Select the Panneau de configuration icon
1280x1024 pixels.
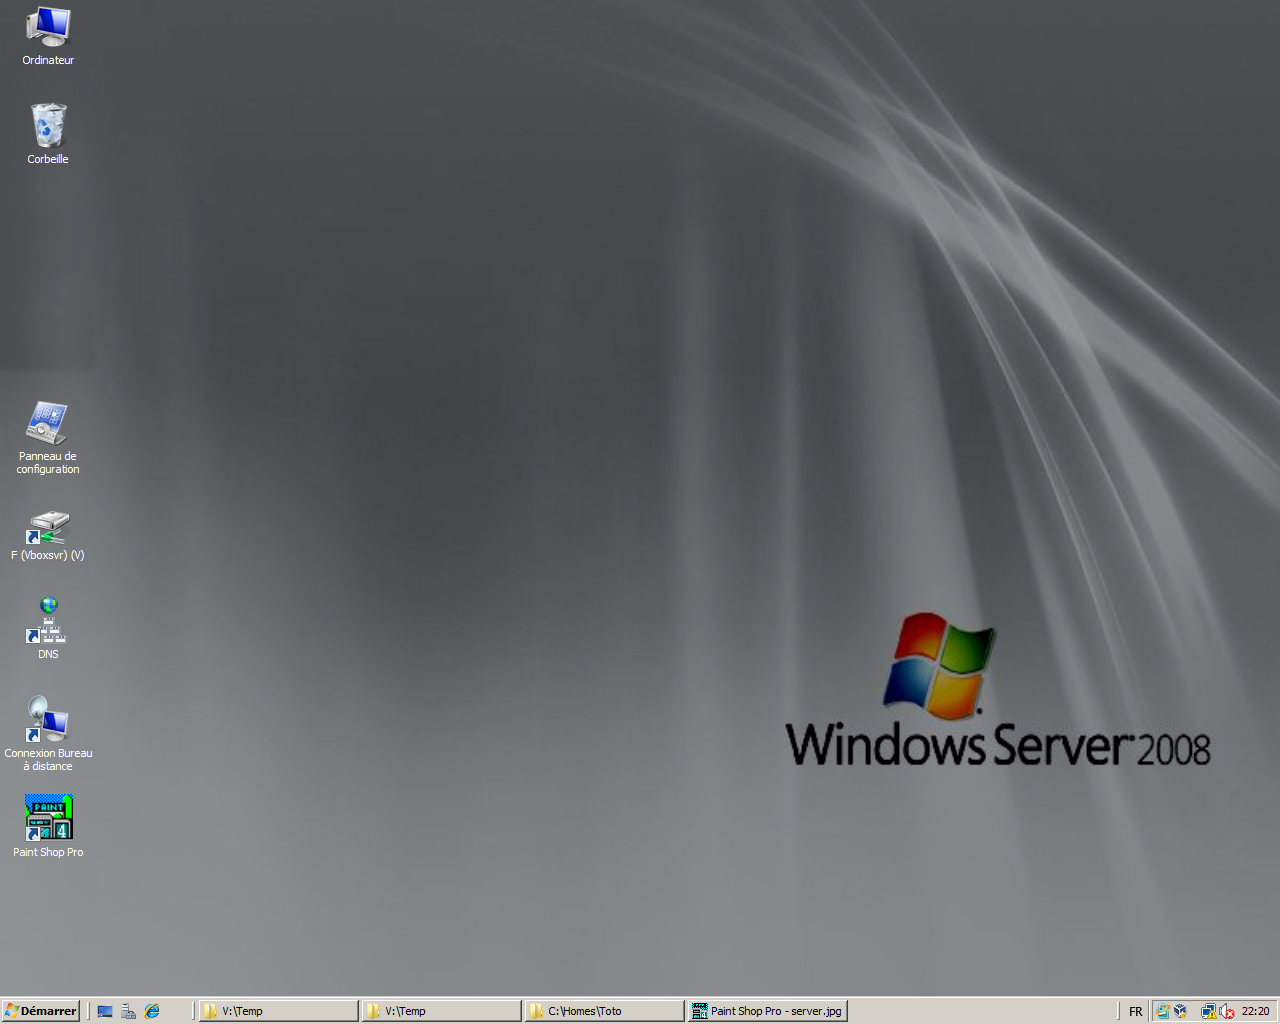pos(48,424)
